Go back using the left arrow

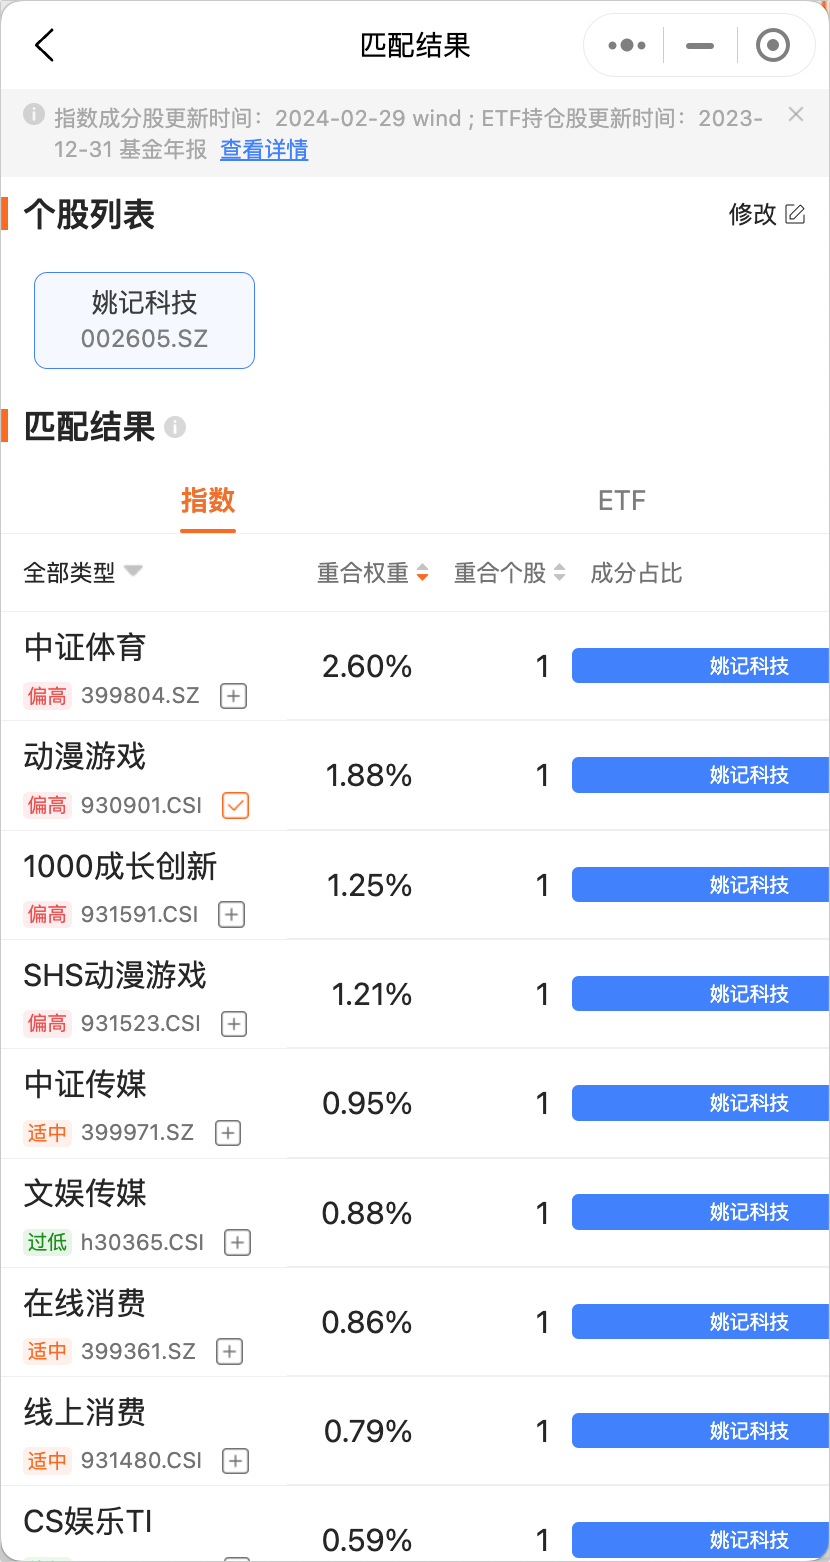[x=44, y=46]
